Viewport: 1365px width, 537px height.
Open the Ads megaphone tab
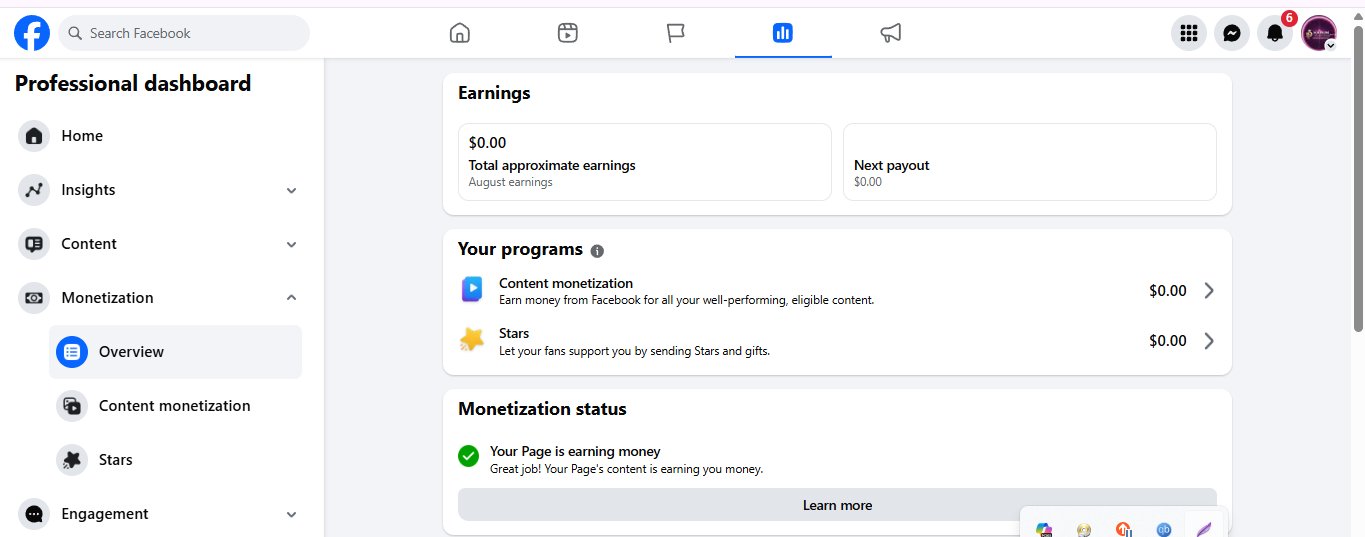point(891,33)
